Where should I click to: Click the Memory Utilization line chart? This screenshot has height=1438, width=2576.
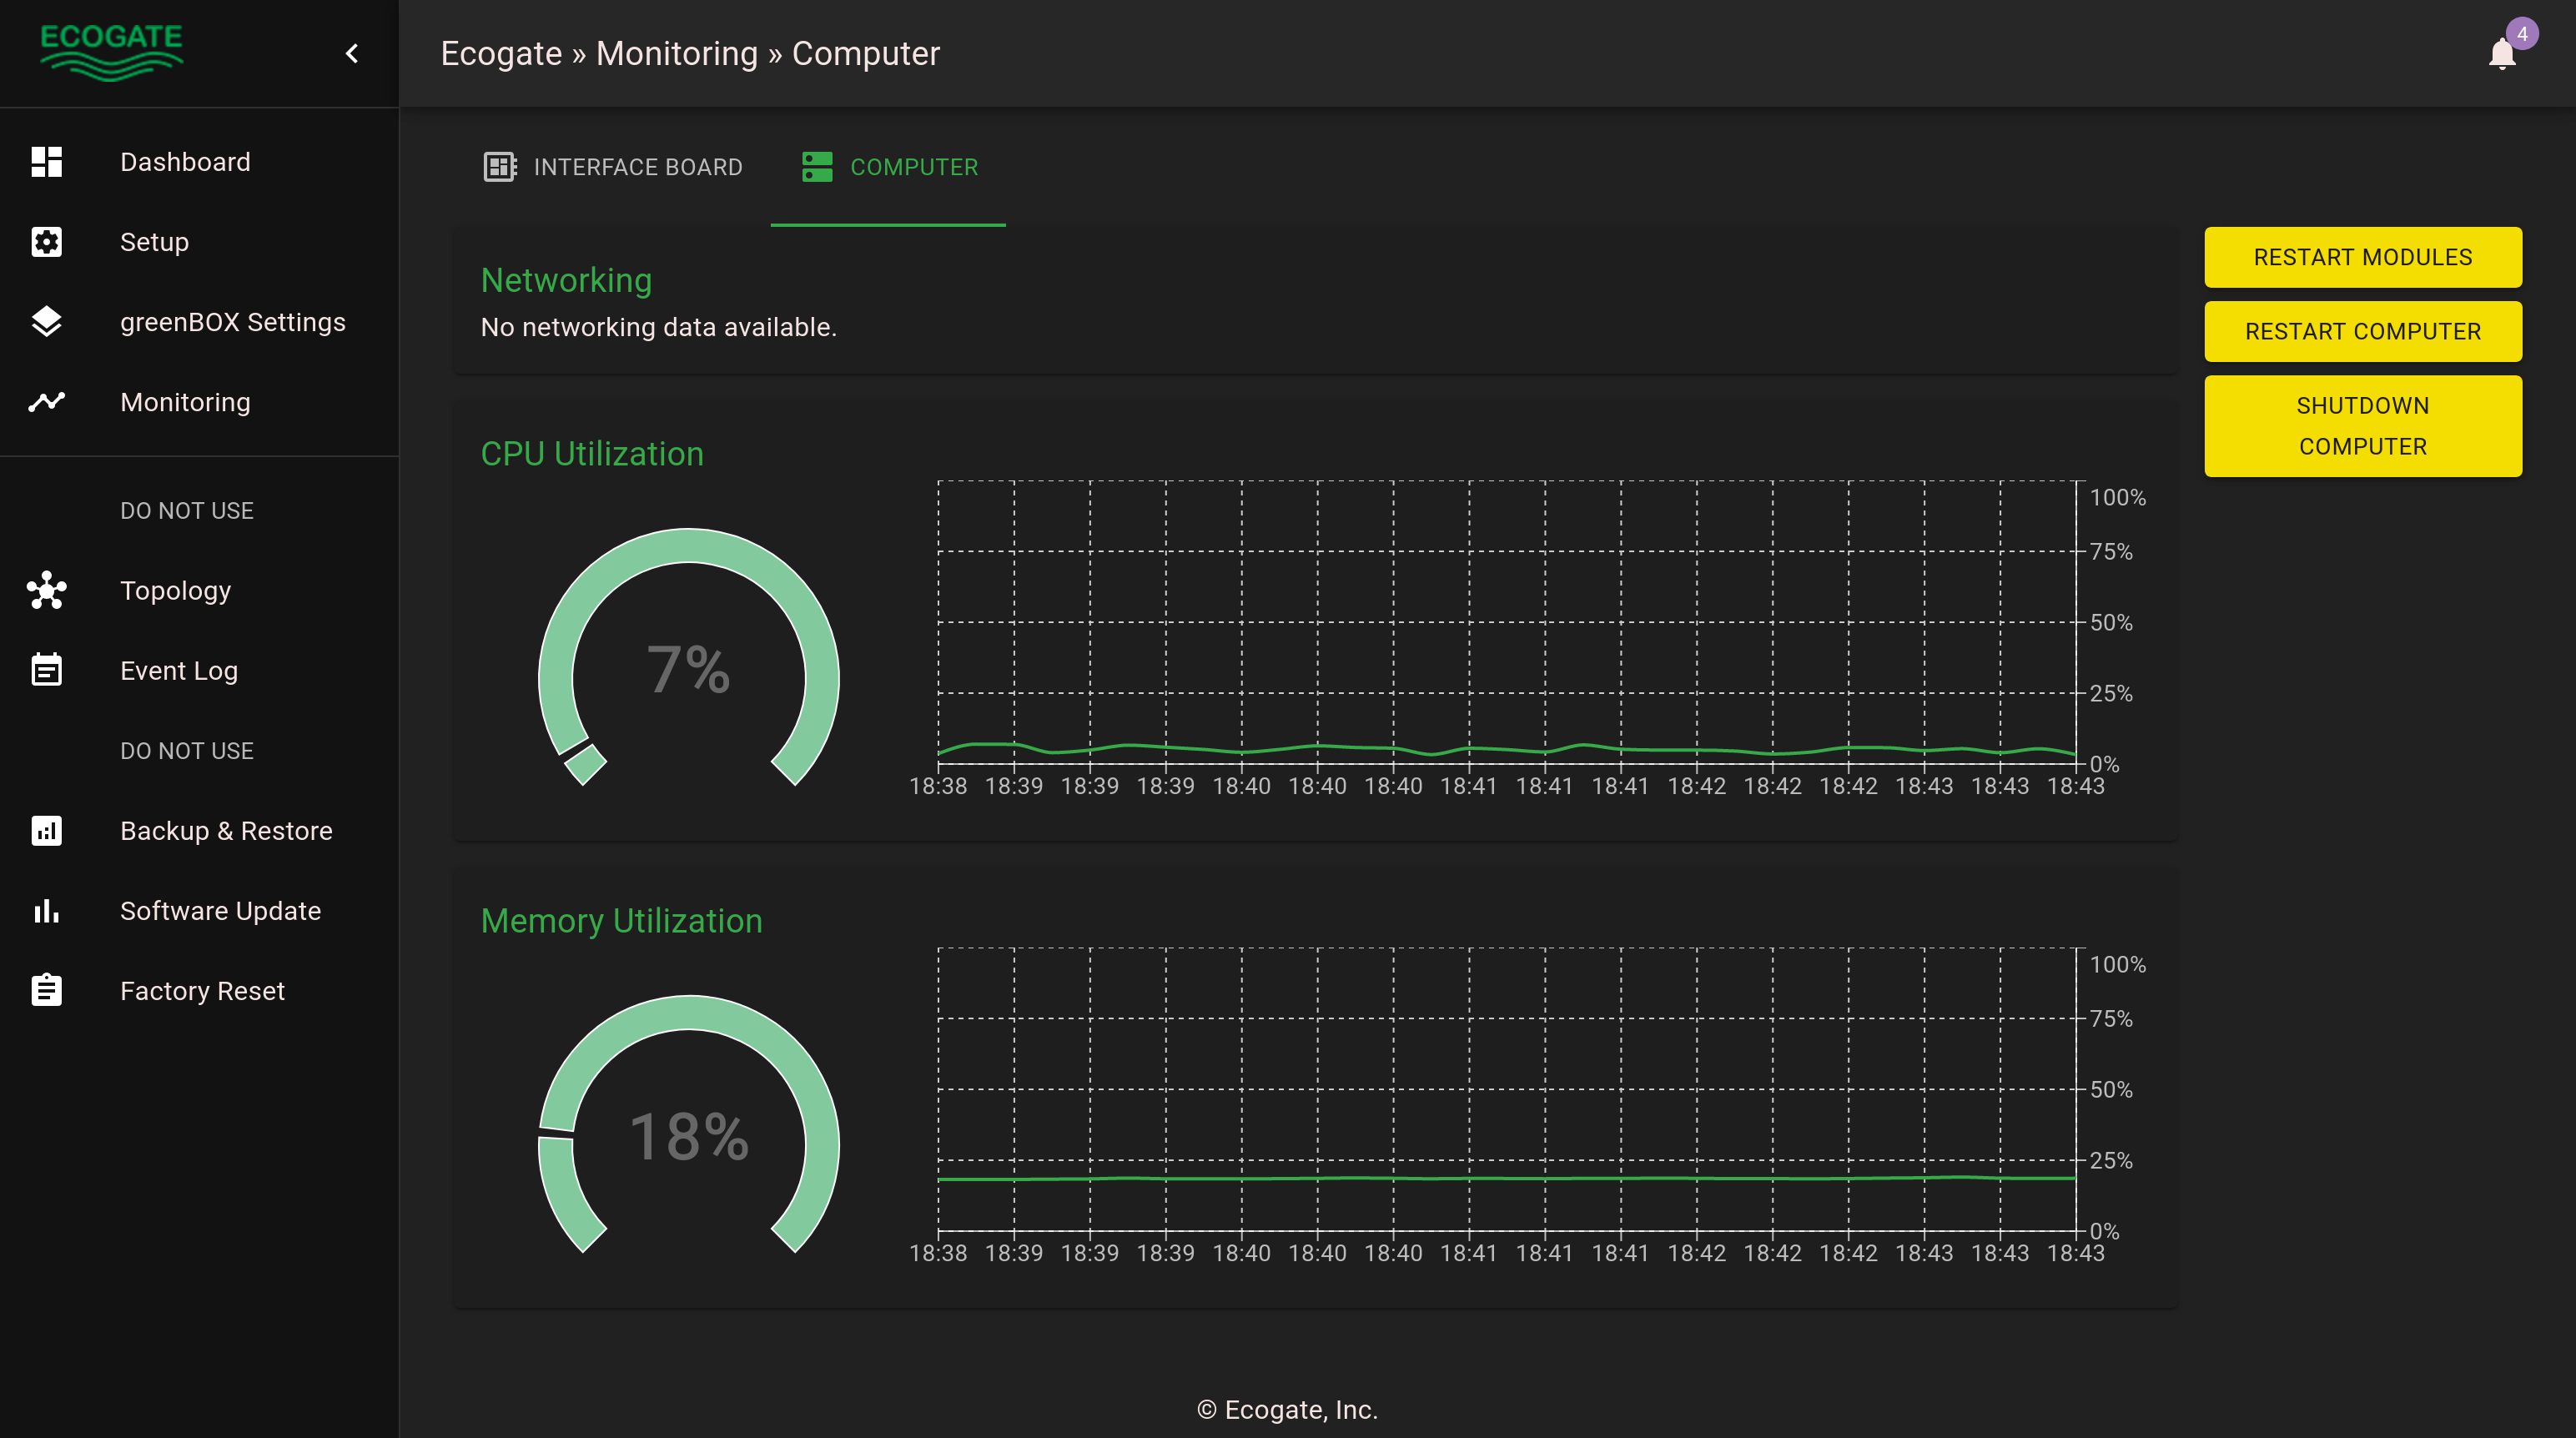(1508, 1089)
